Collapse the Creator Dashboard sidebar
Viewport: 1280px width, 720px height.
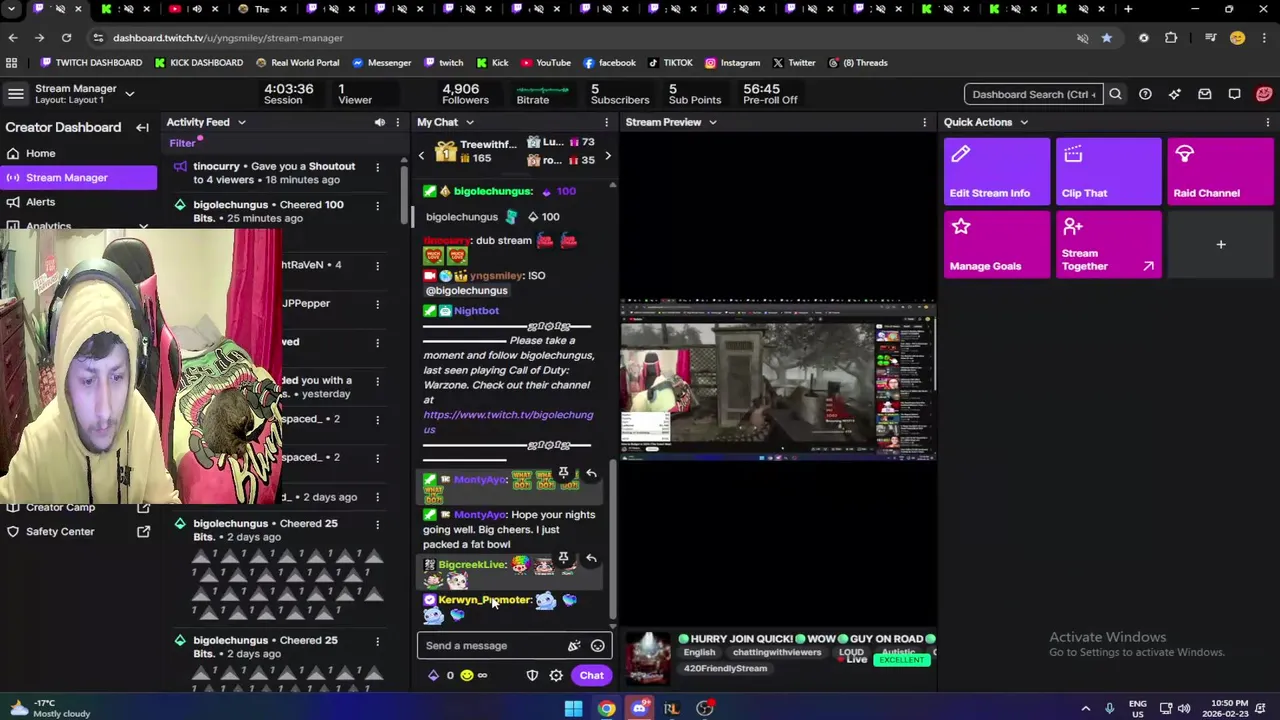pos(142,127)
